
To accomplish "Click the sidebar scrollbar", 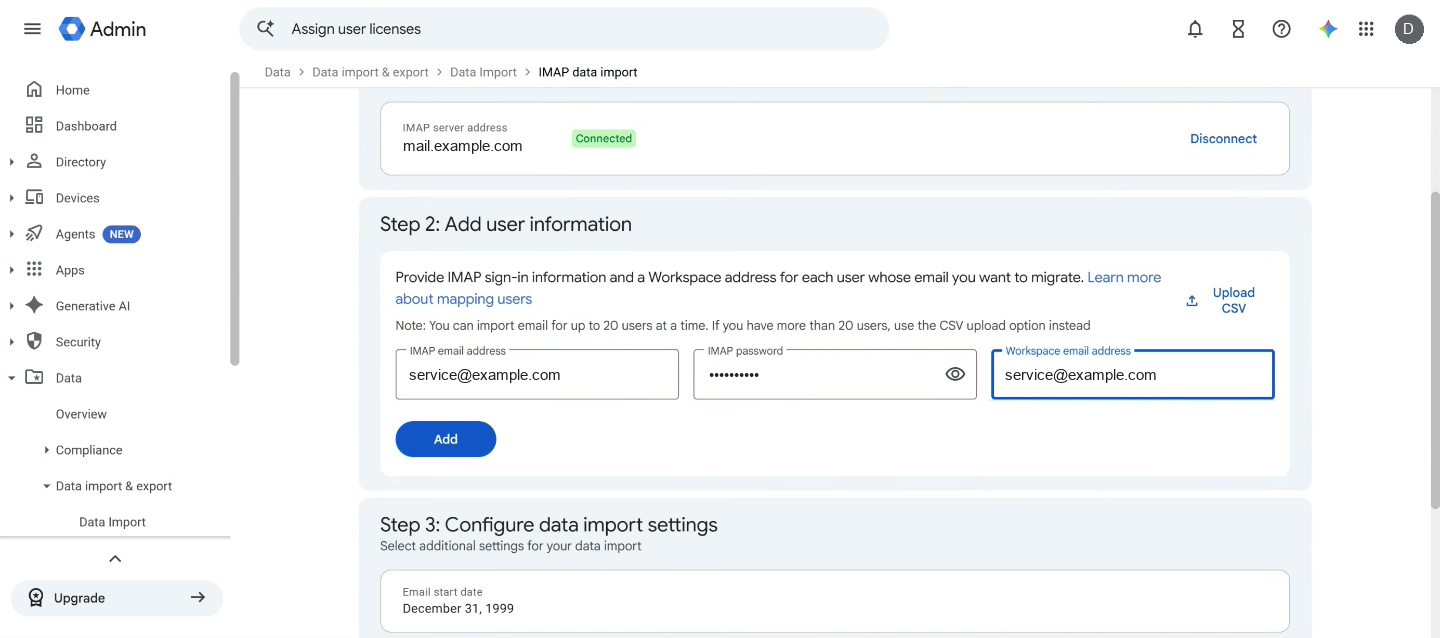I will pyautogui.click(x=235, y=218).
